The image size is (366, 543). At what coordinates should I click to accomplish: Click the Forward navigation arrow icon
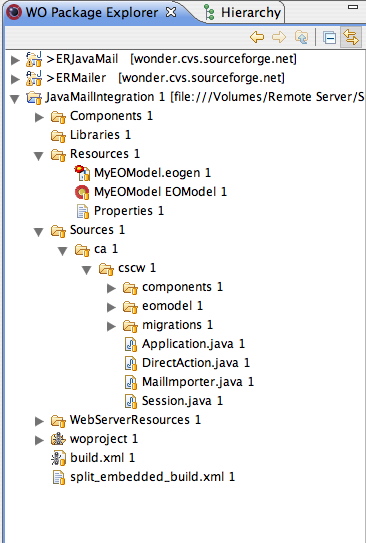click(x=279, y=37)
